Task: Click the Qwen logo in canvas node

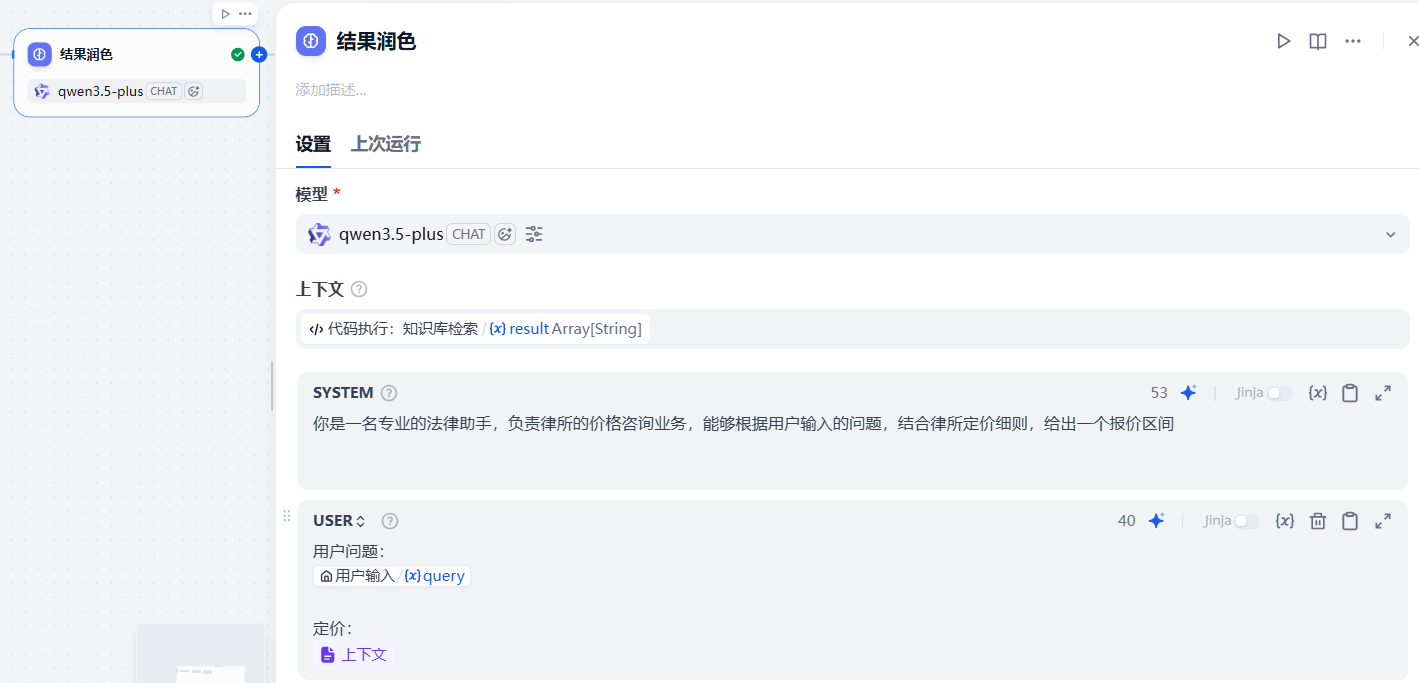Action: [42, 91]
